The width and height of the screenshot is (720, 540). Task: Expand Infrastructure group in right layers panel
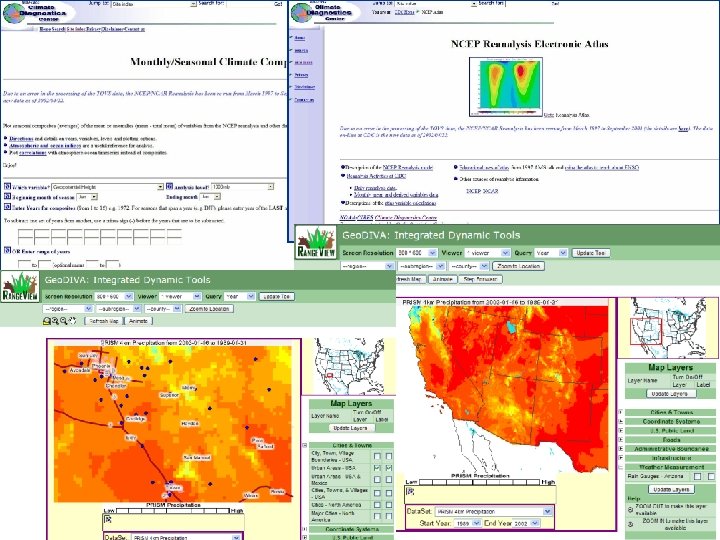pos(622,458)
